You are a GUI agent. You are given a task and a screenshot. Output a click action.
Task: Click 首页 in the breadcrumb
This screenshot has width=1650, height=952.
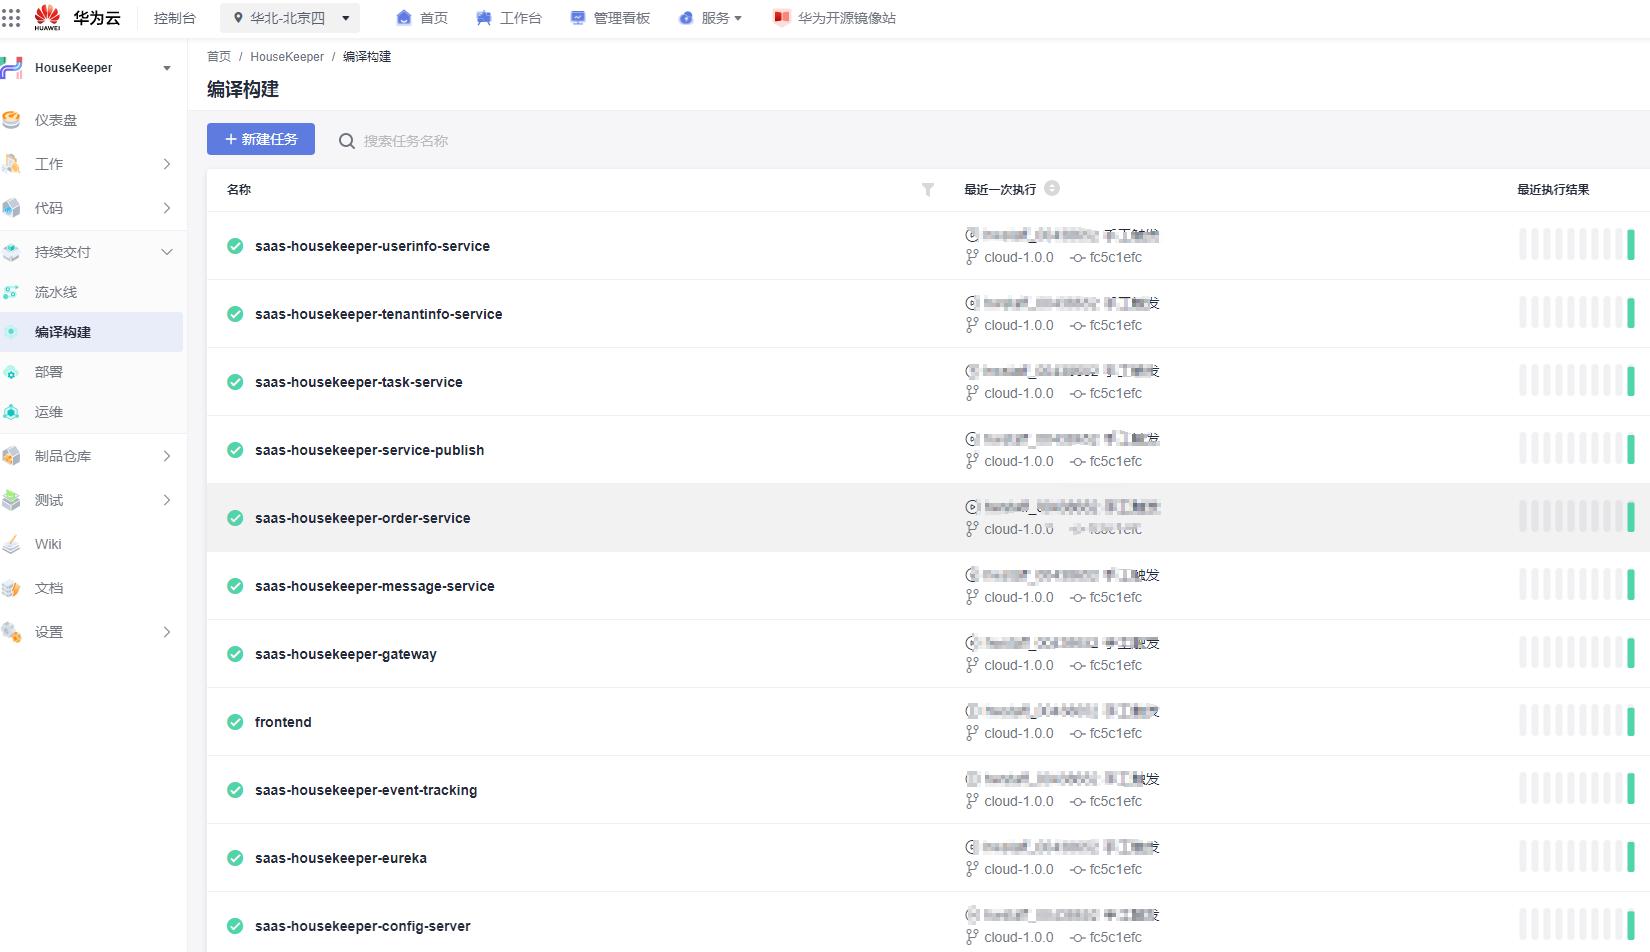click(219, 57)
